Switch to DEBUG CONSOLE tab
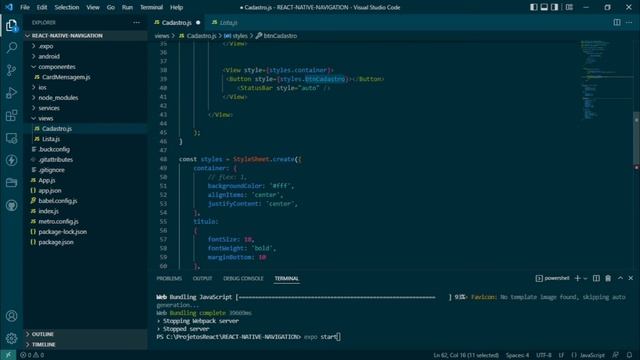The height and width of the screenshot is (360, 640). click(x=243, y=278)
